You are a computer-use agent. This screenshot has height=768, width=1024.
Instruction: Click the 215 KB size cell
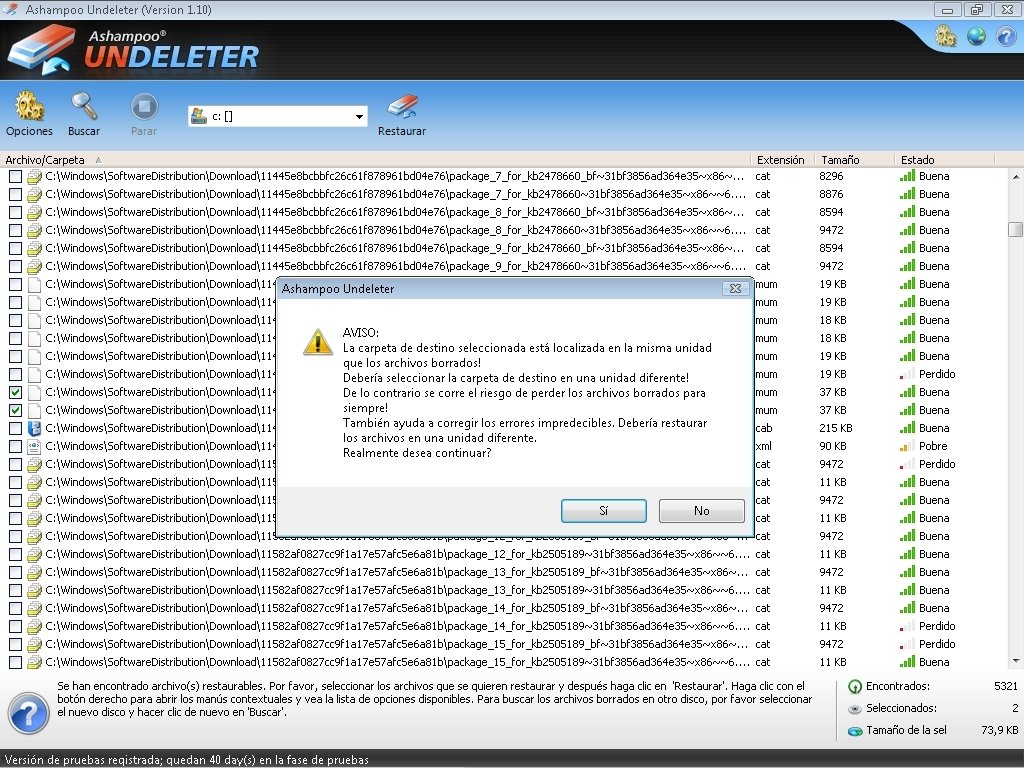coord(835,428)
